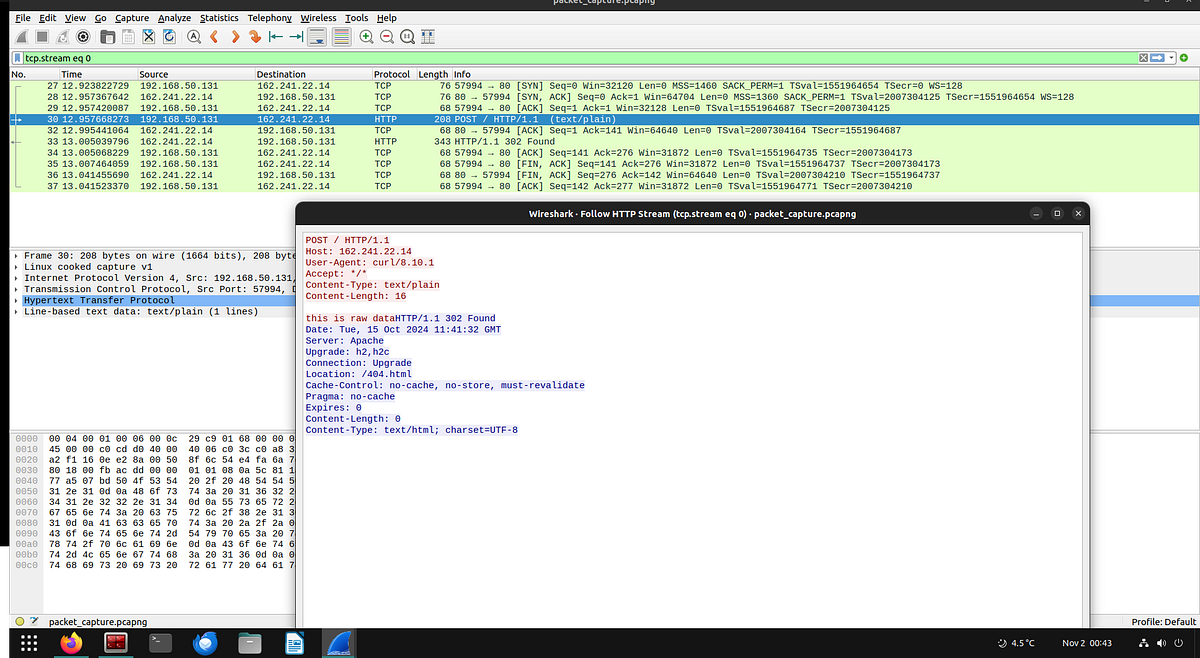Open the Tools menu
Image resolution: width=1200 pixels, height=658 pixels.
click(x=357, y=18)
